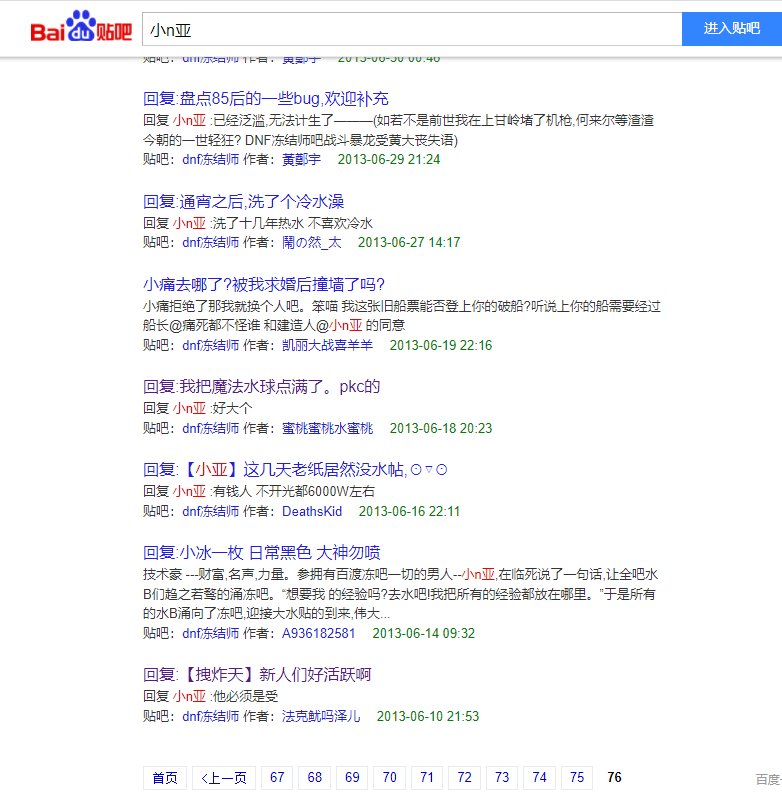Open author profile 法克鱿吗泽儿
The image size is (782, 806).
321,716
